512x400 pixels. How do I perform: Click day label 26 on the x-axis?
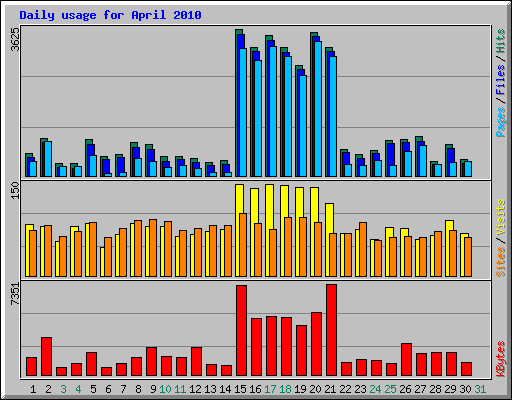point(405,389)
